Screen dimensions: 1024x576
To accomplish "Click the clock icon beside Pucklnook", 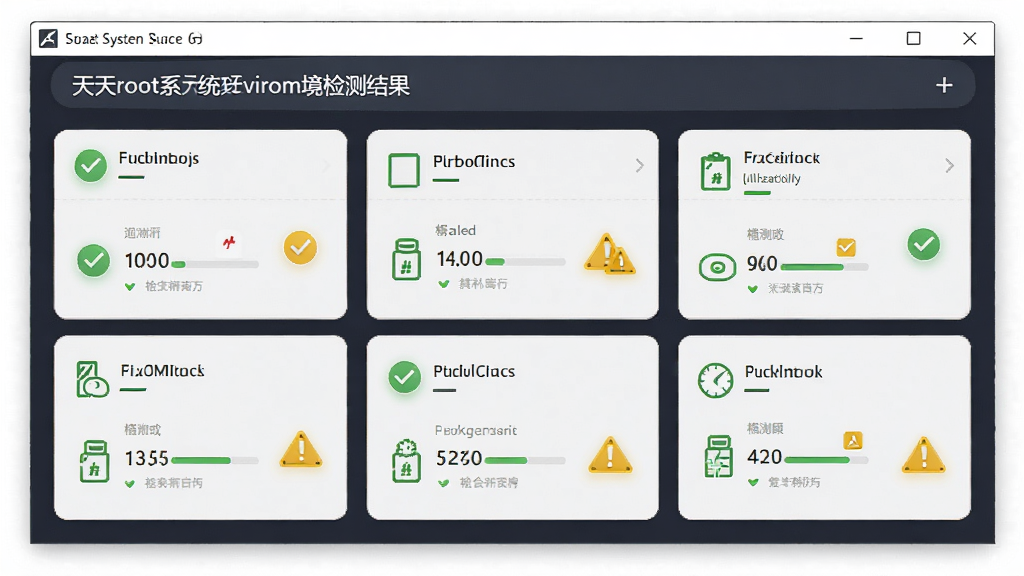I will coord(716,380).
